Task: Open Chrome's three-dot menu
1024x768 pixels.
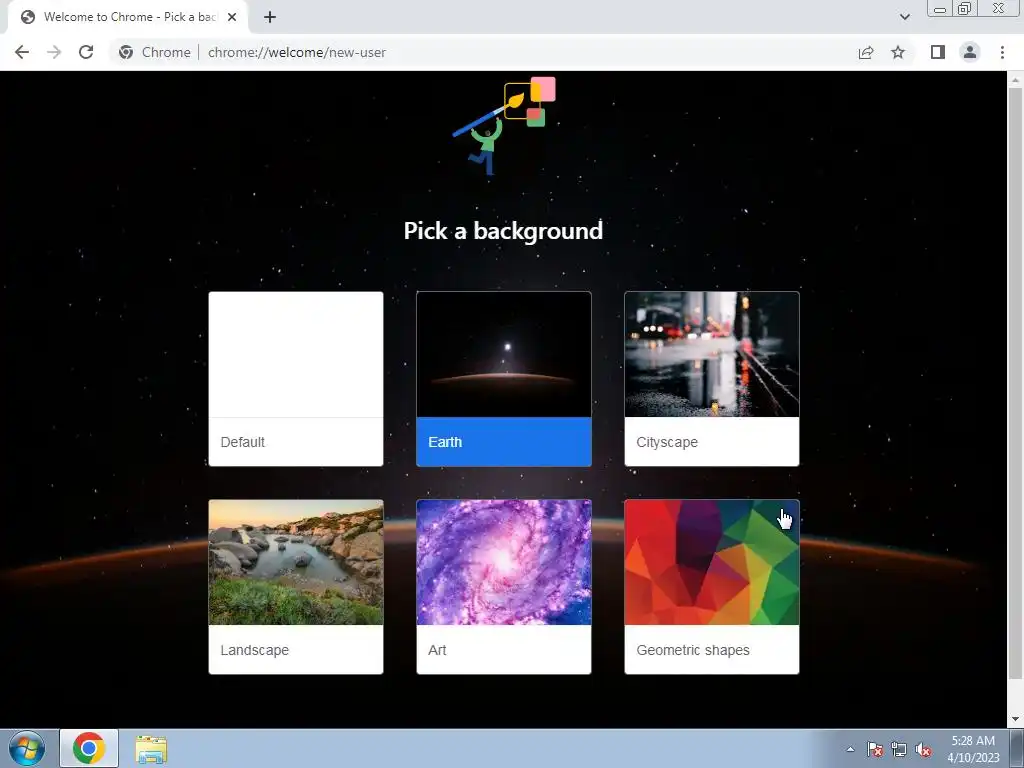Action: pyautogui.click(x=1002, y=52)
